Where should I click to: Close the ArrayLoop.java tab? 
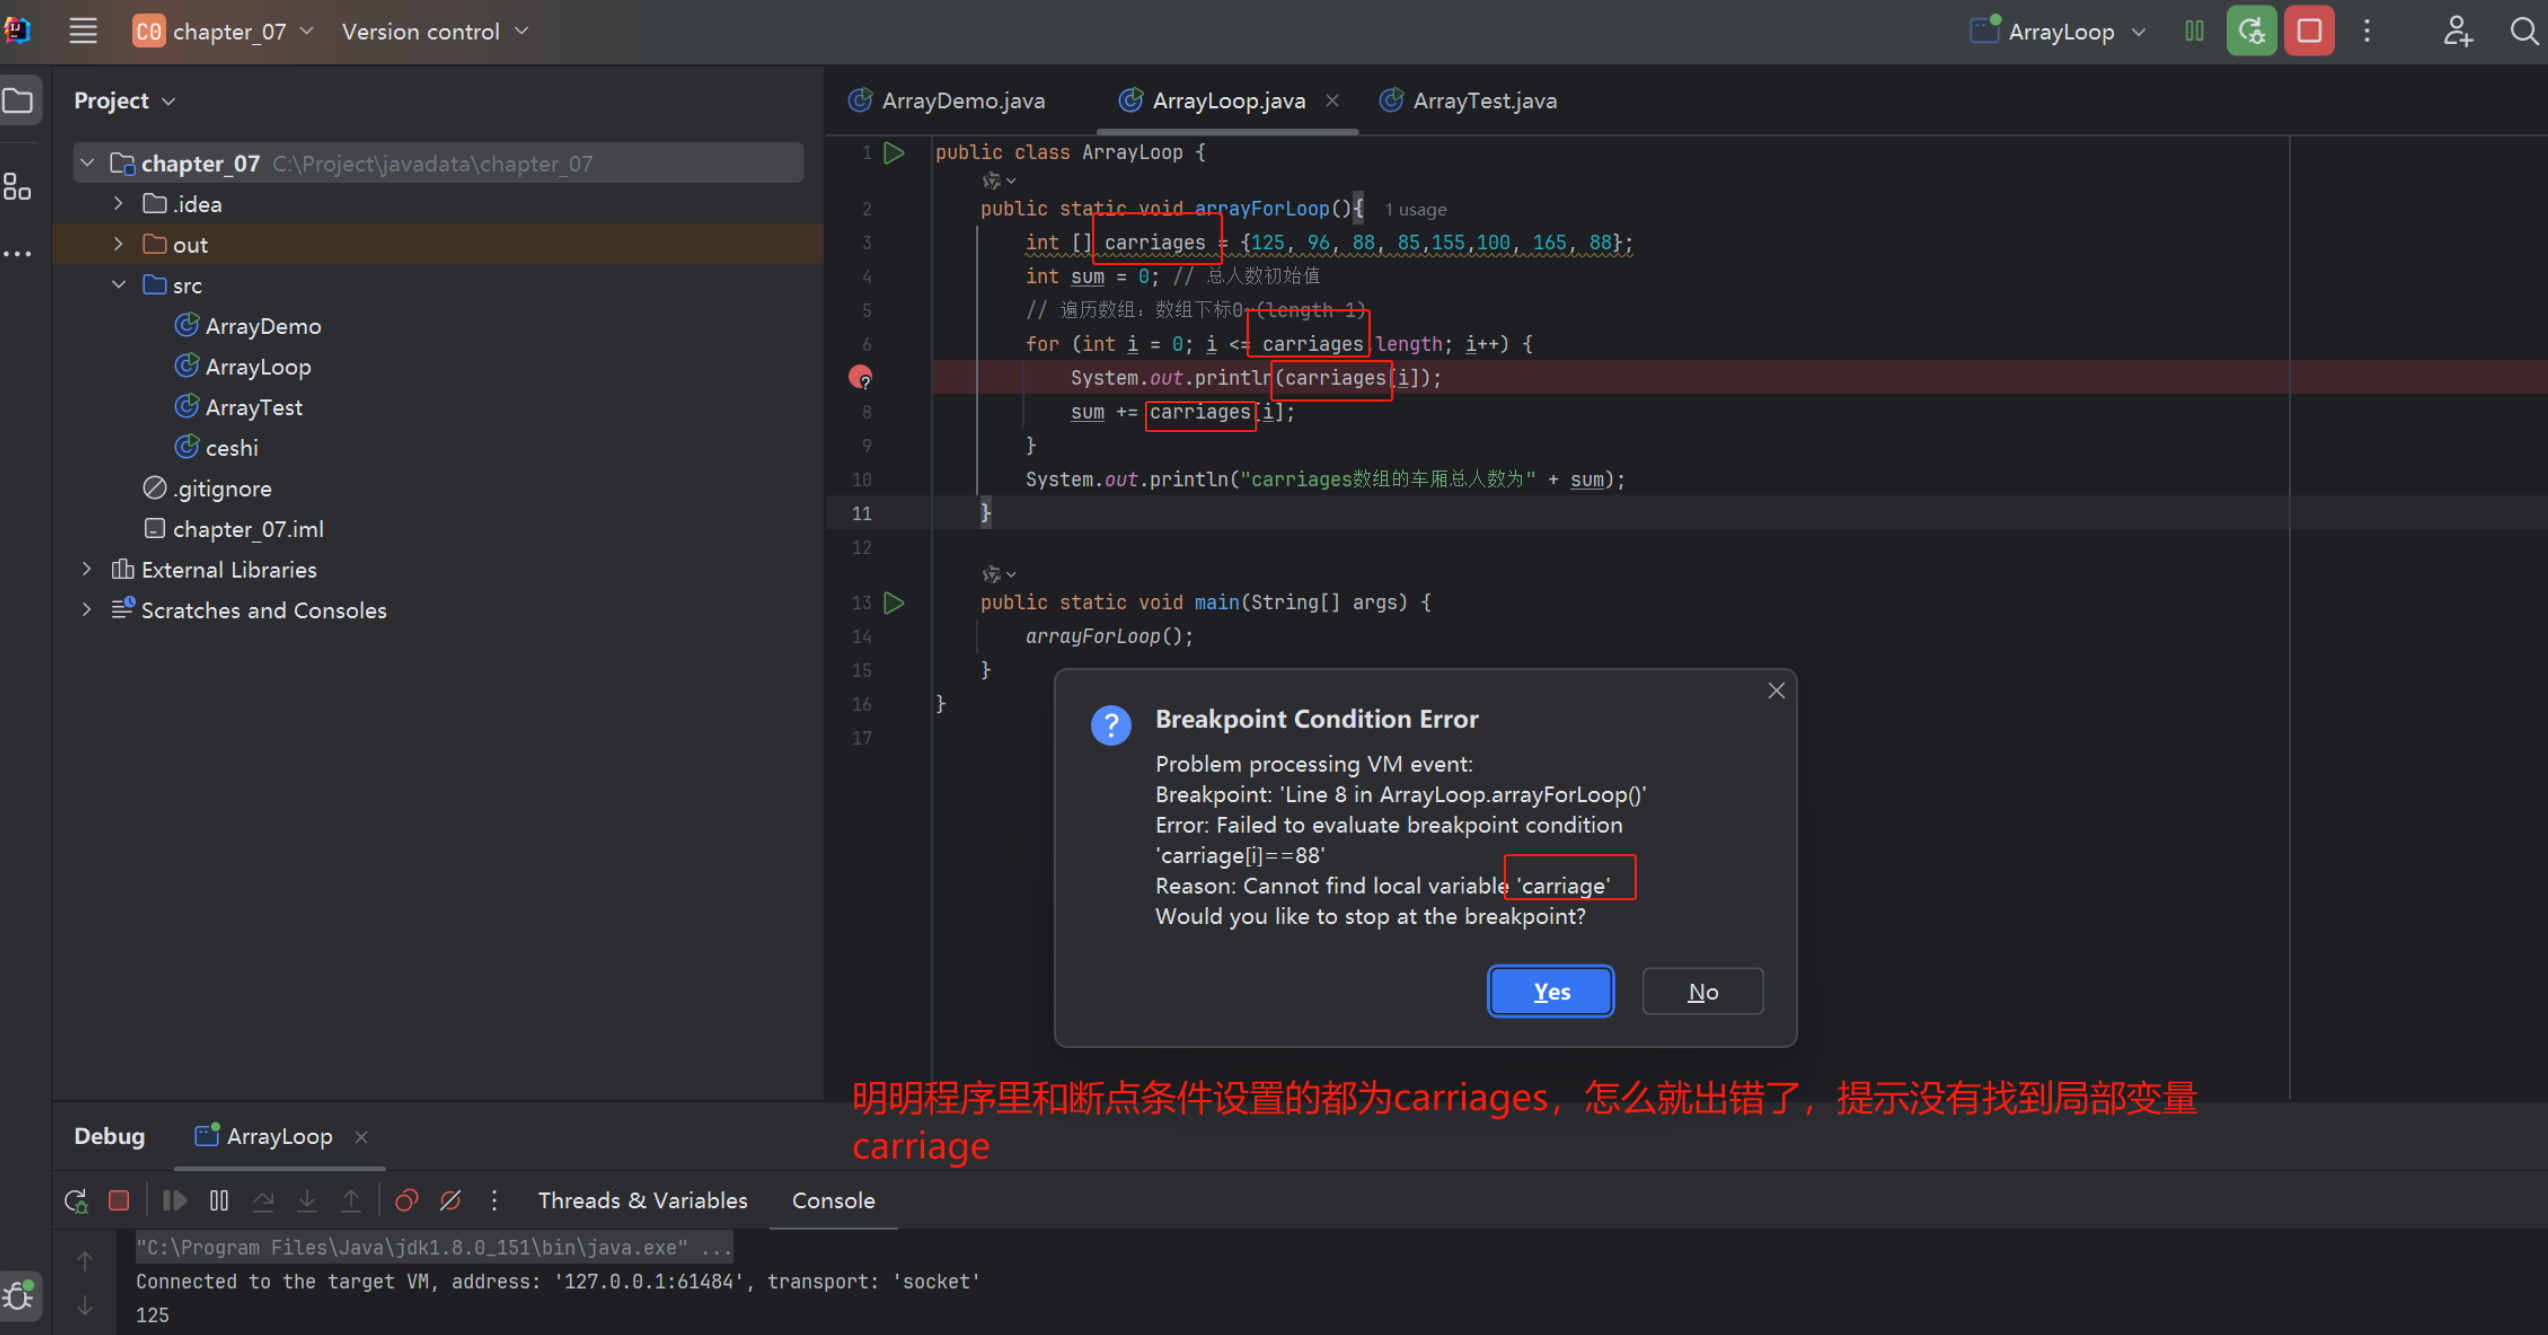[1332, 100]
